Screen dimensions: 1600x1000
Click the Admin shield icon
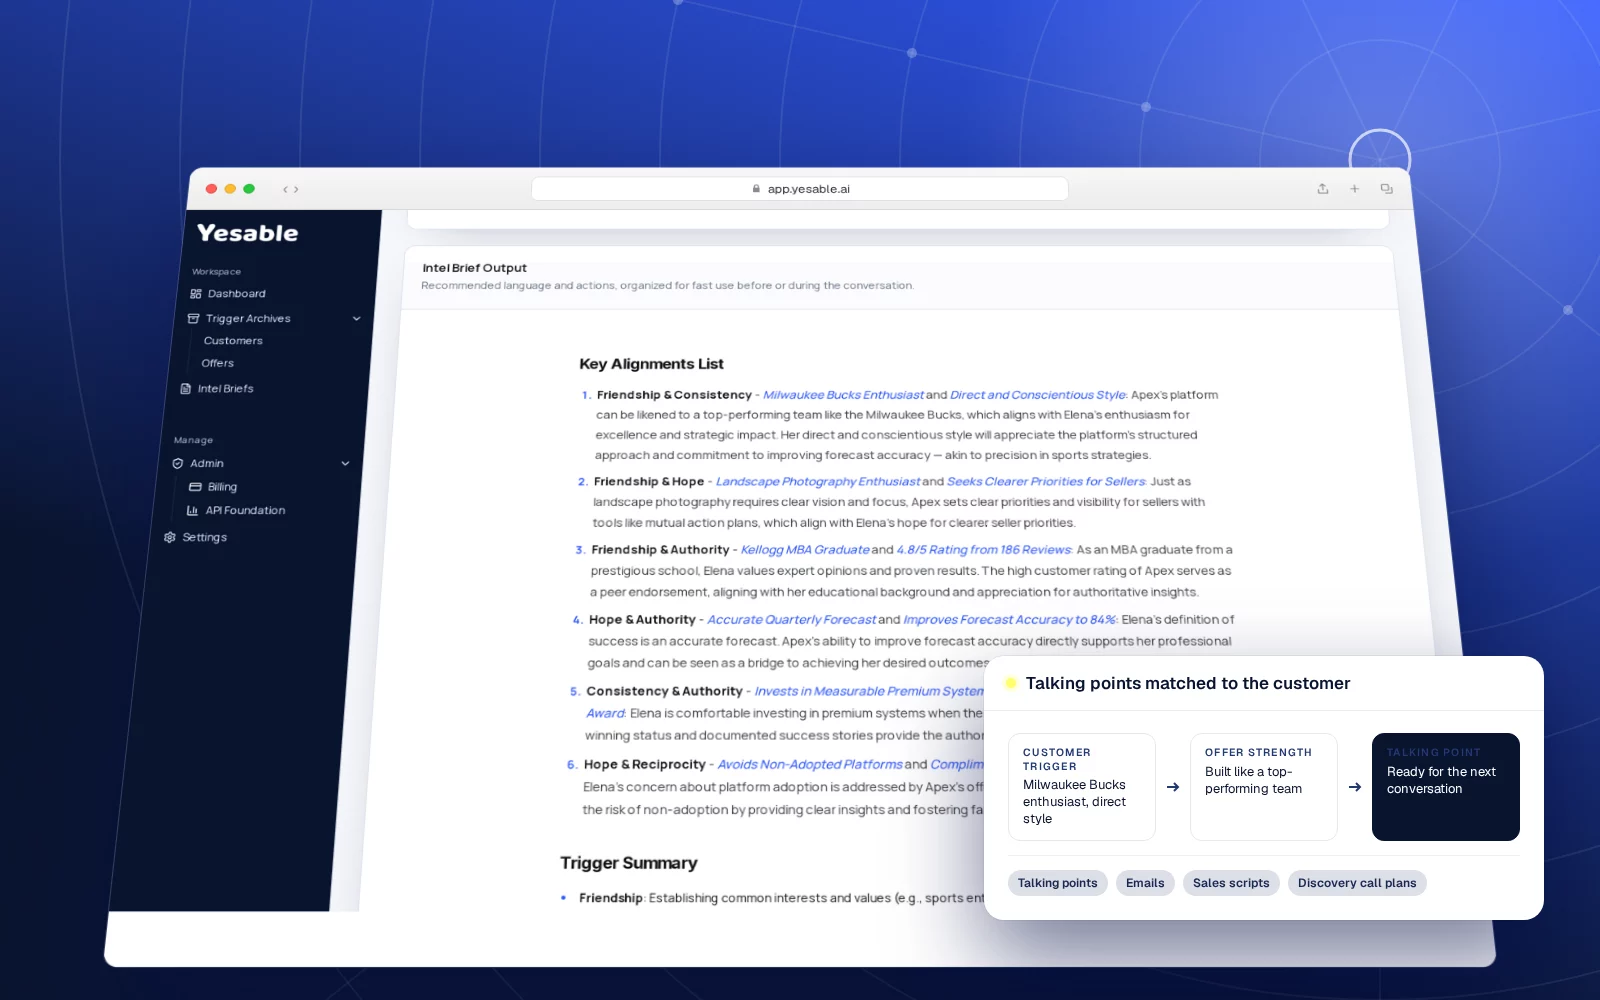tap(178, 464)
